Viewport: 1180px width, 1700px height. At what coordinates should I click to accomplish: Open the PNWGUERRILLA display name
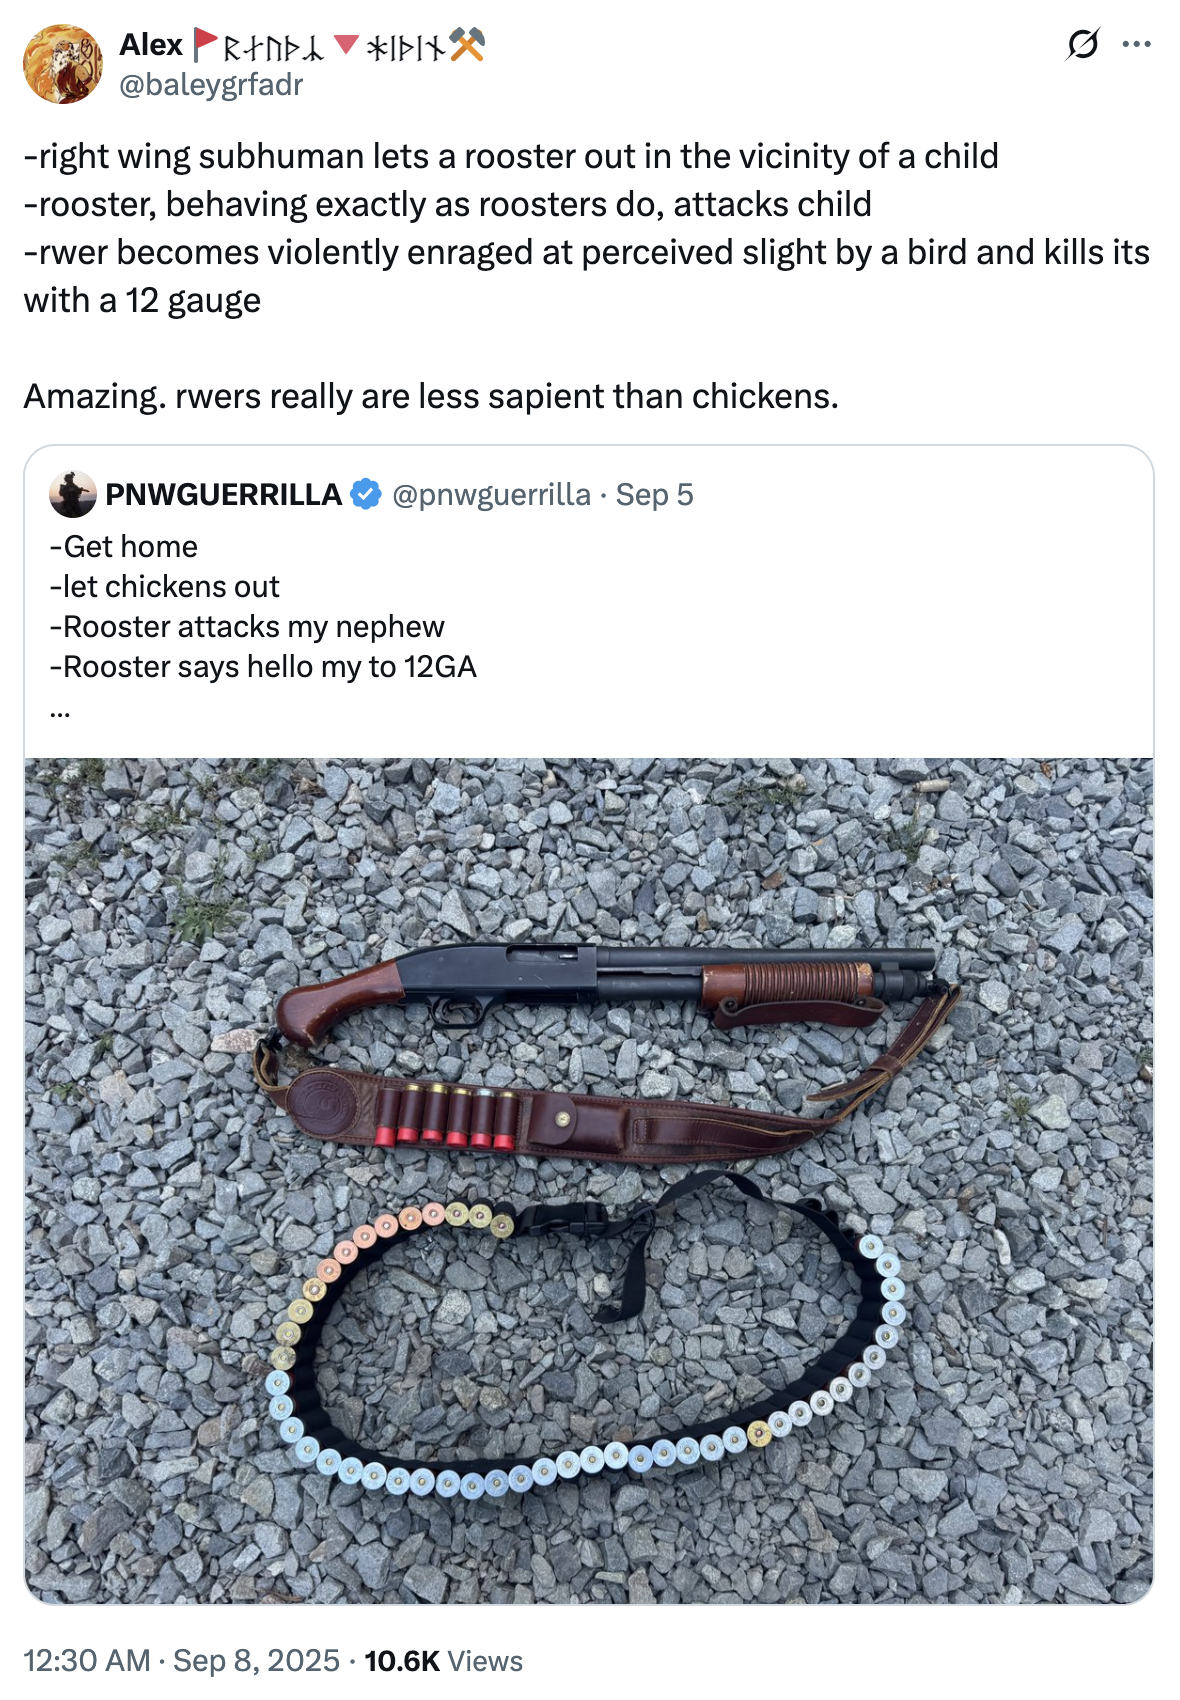point(224,494)
